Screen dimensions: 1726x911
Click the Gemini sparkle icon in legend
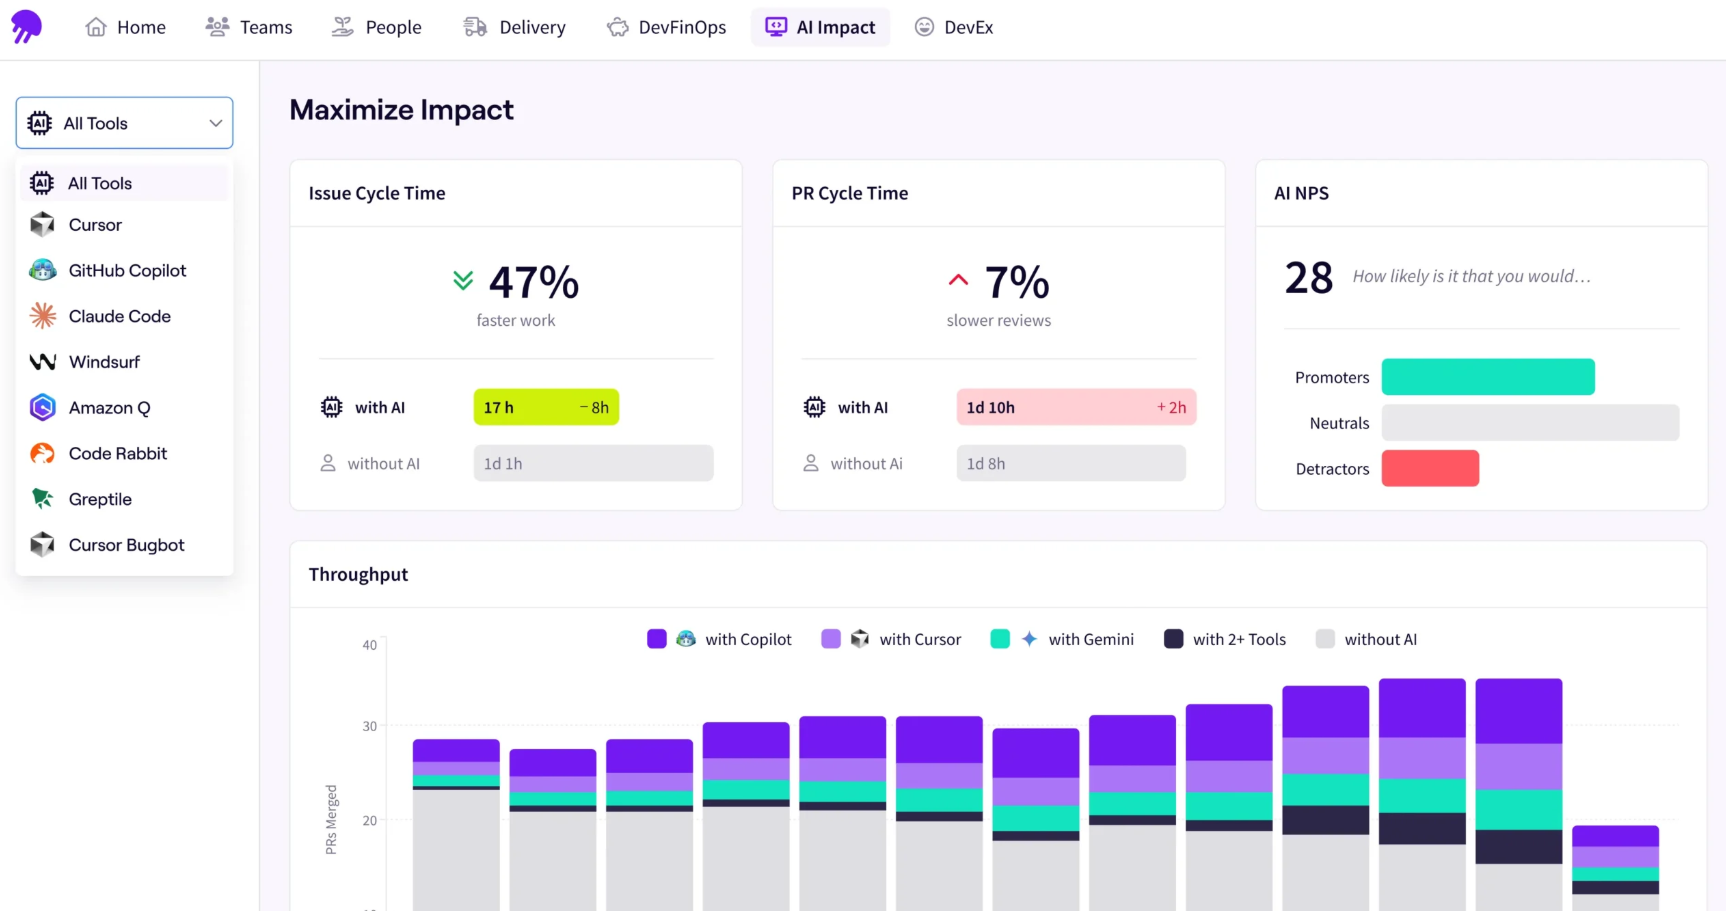(1029, 639)
